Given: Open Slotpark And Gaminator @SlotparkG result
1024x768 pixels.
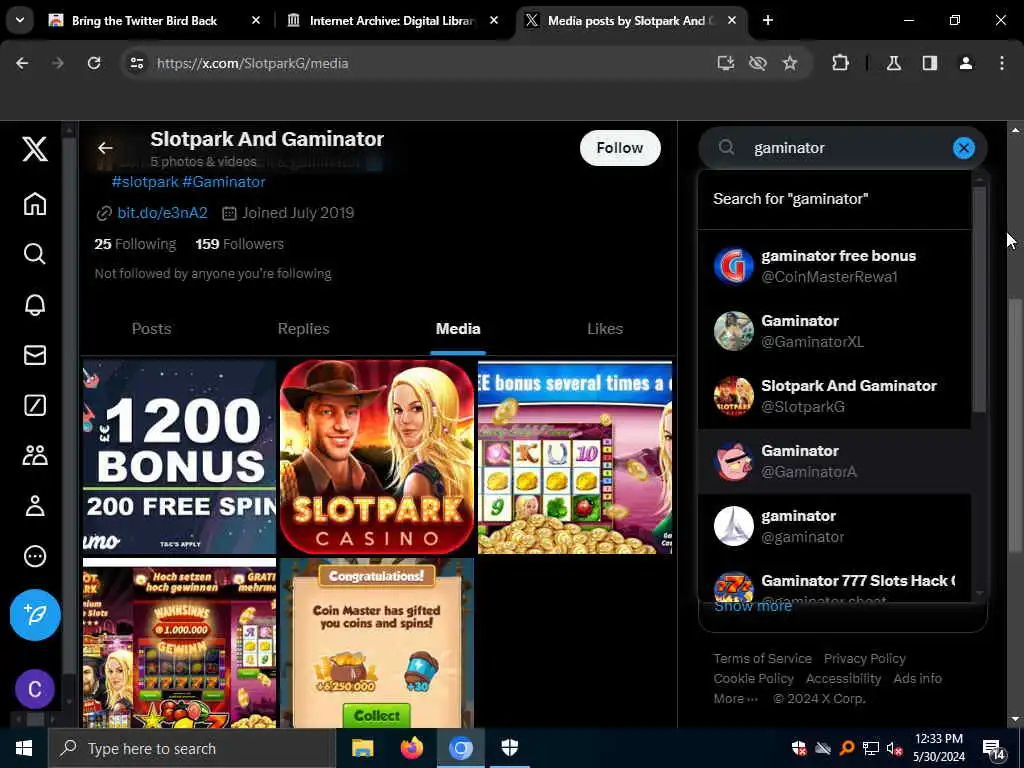Looking at the screenshot, I should [x=835, y=396].
